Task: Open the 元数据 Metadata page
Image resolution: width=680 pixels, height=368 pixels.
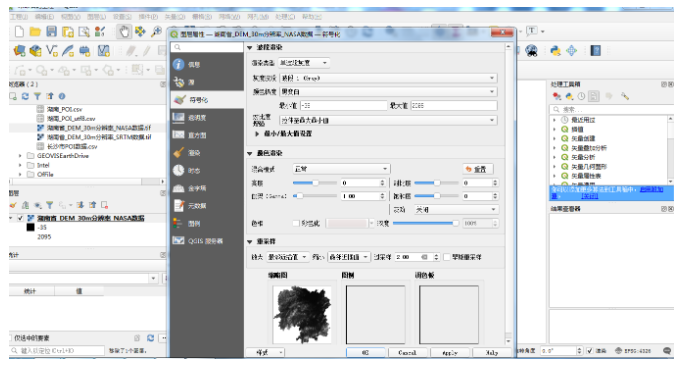Action: click(206, 206)
